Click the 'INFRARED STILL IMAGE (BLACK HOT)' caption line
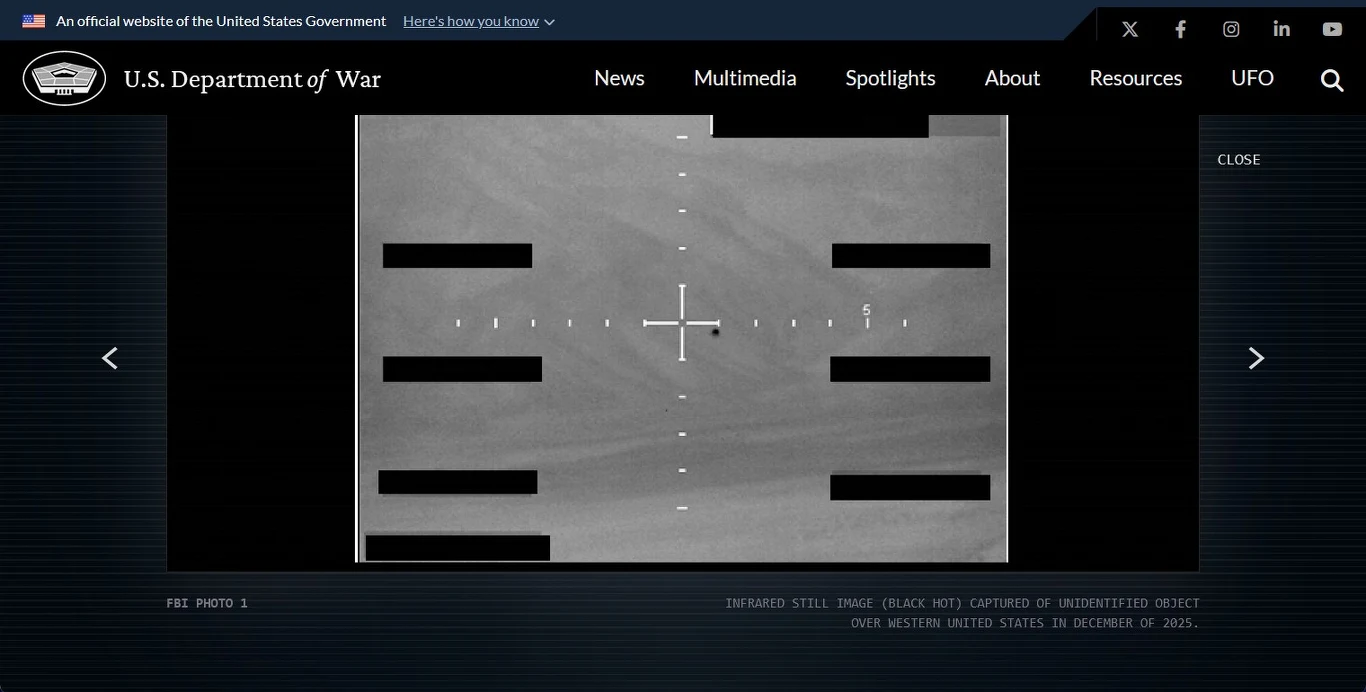The height and width of the screenshot is (692, 1366). click(962, 603)
